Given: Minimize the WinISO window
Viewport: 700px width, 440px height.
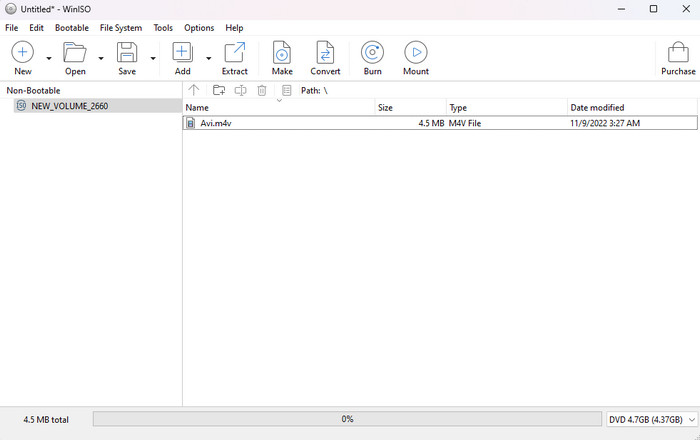Looking at the screenshot, I should (x=621, y=9).
